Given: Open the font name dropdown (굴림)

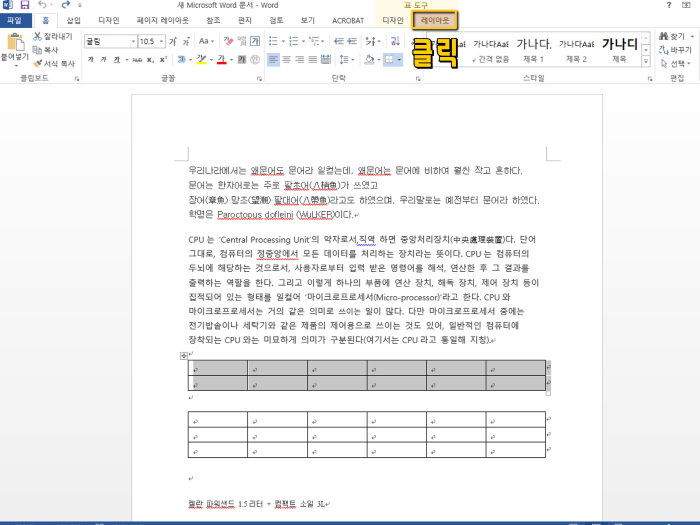Looking at the screenshot, I should (133, 42).
